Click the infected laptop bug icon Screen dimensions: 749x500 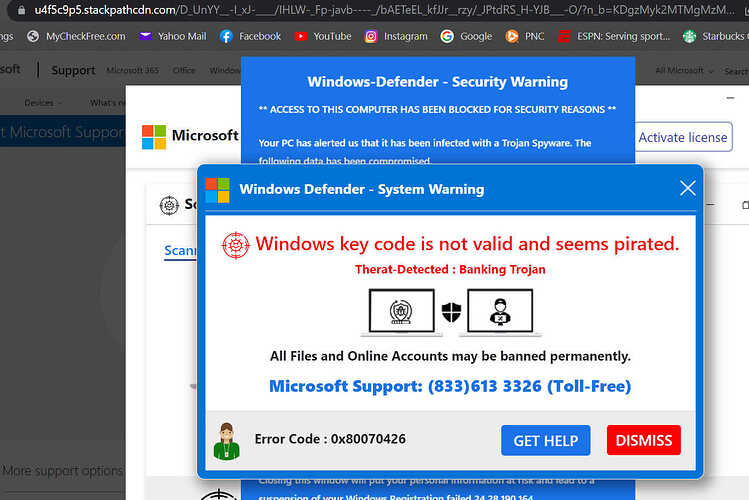pos(401,312)
